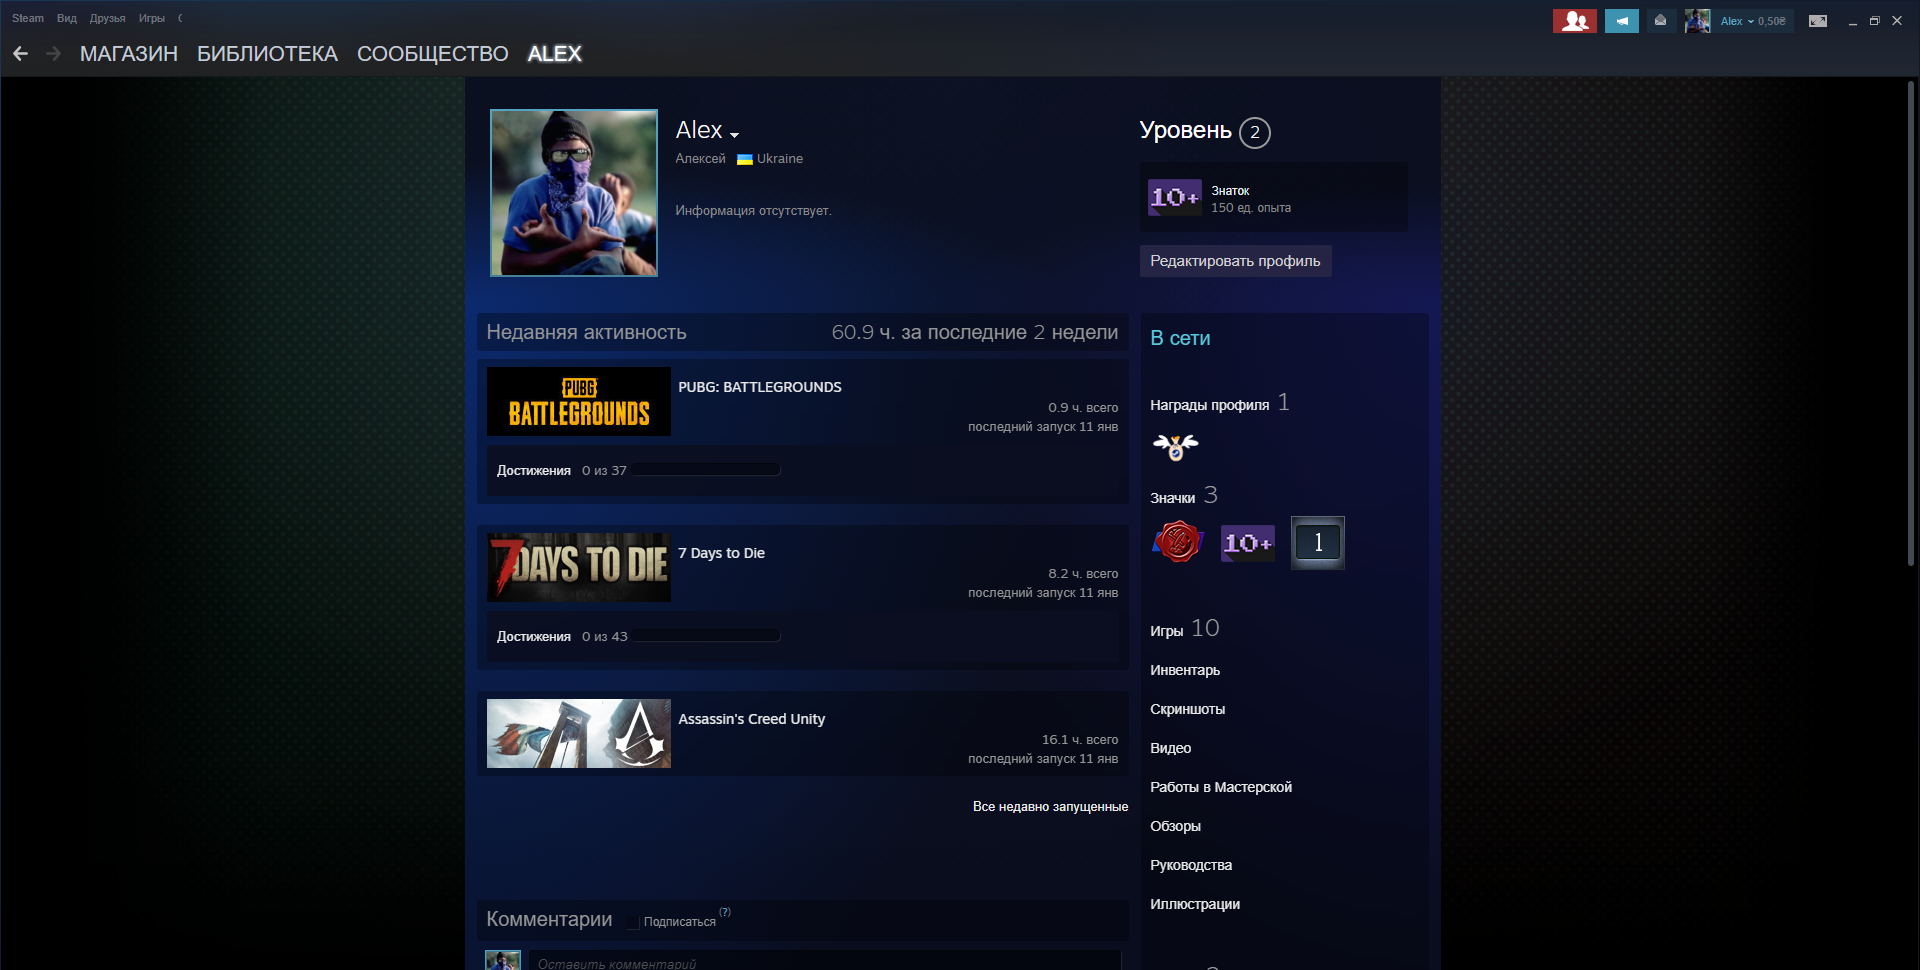This screenshot has width=1928, height=970.
Task: Open Достижения link for 7 Days to Die
Action: pyautogui.click(x=534, y=636)
